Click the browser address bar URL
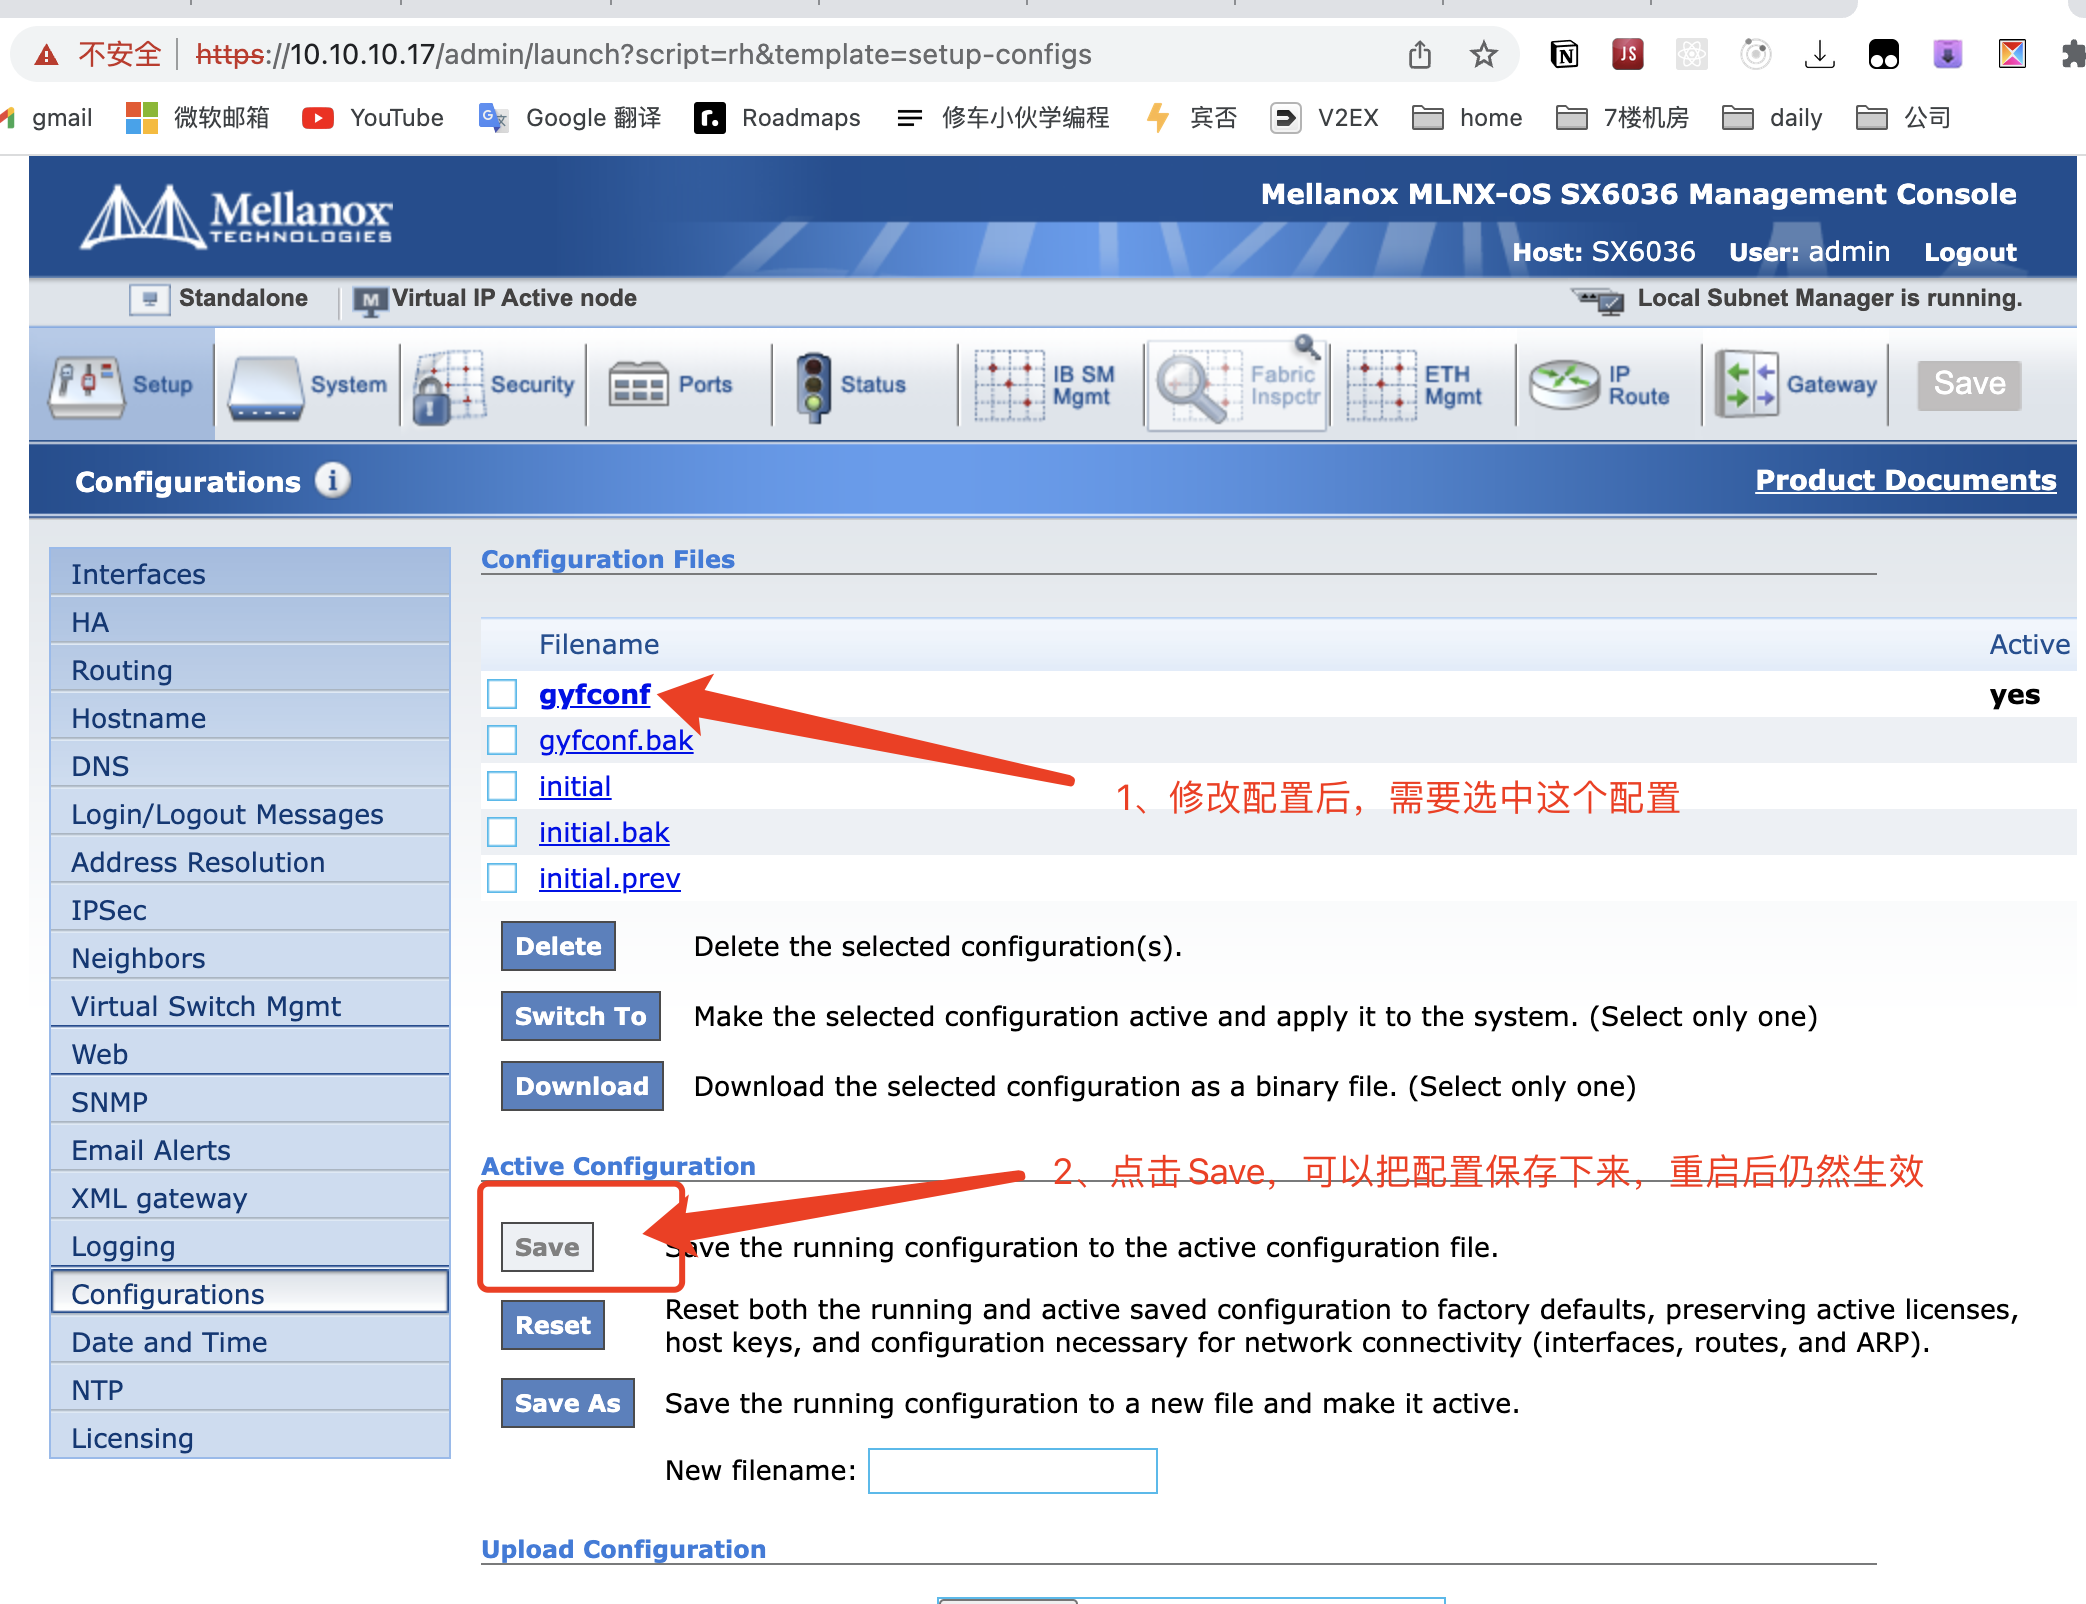 [x=644, y=54]
